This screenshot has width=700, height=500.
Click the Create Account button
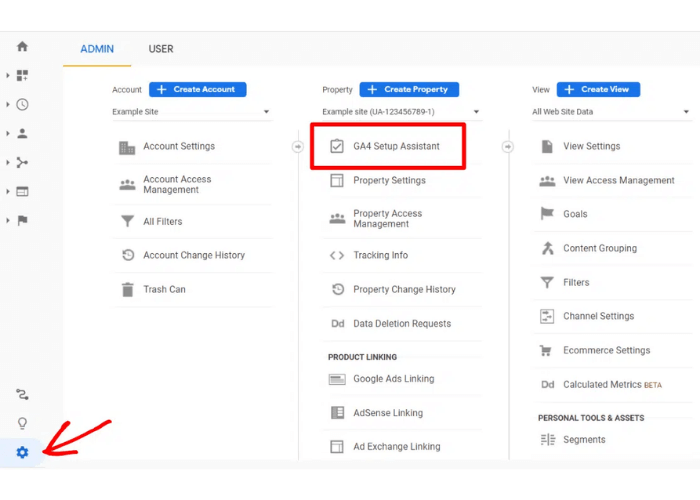[x=198, y=89]
